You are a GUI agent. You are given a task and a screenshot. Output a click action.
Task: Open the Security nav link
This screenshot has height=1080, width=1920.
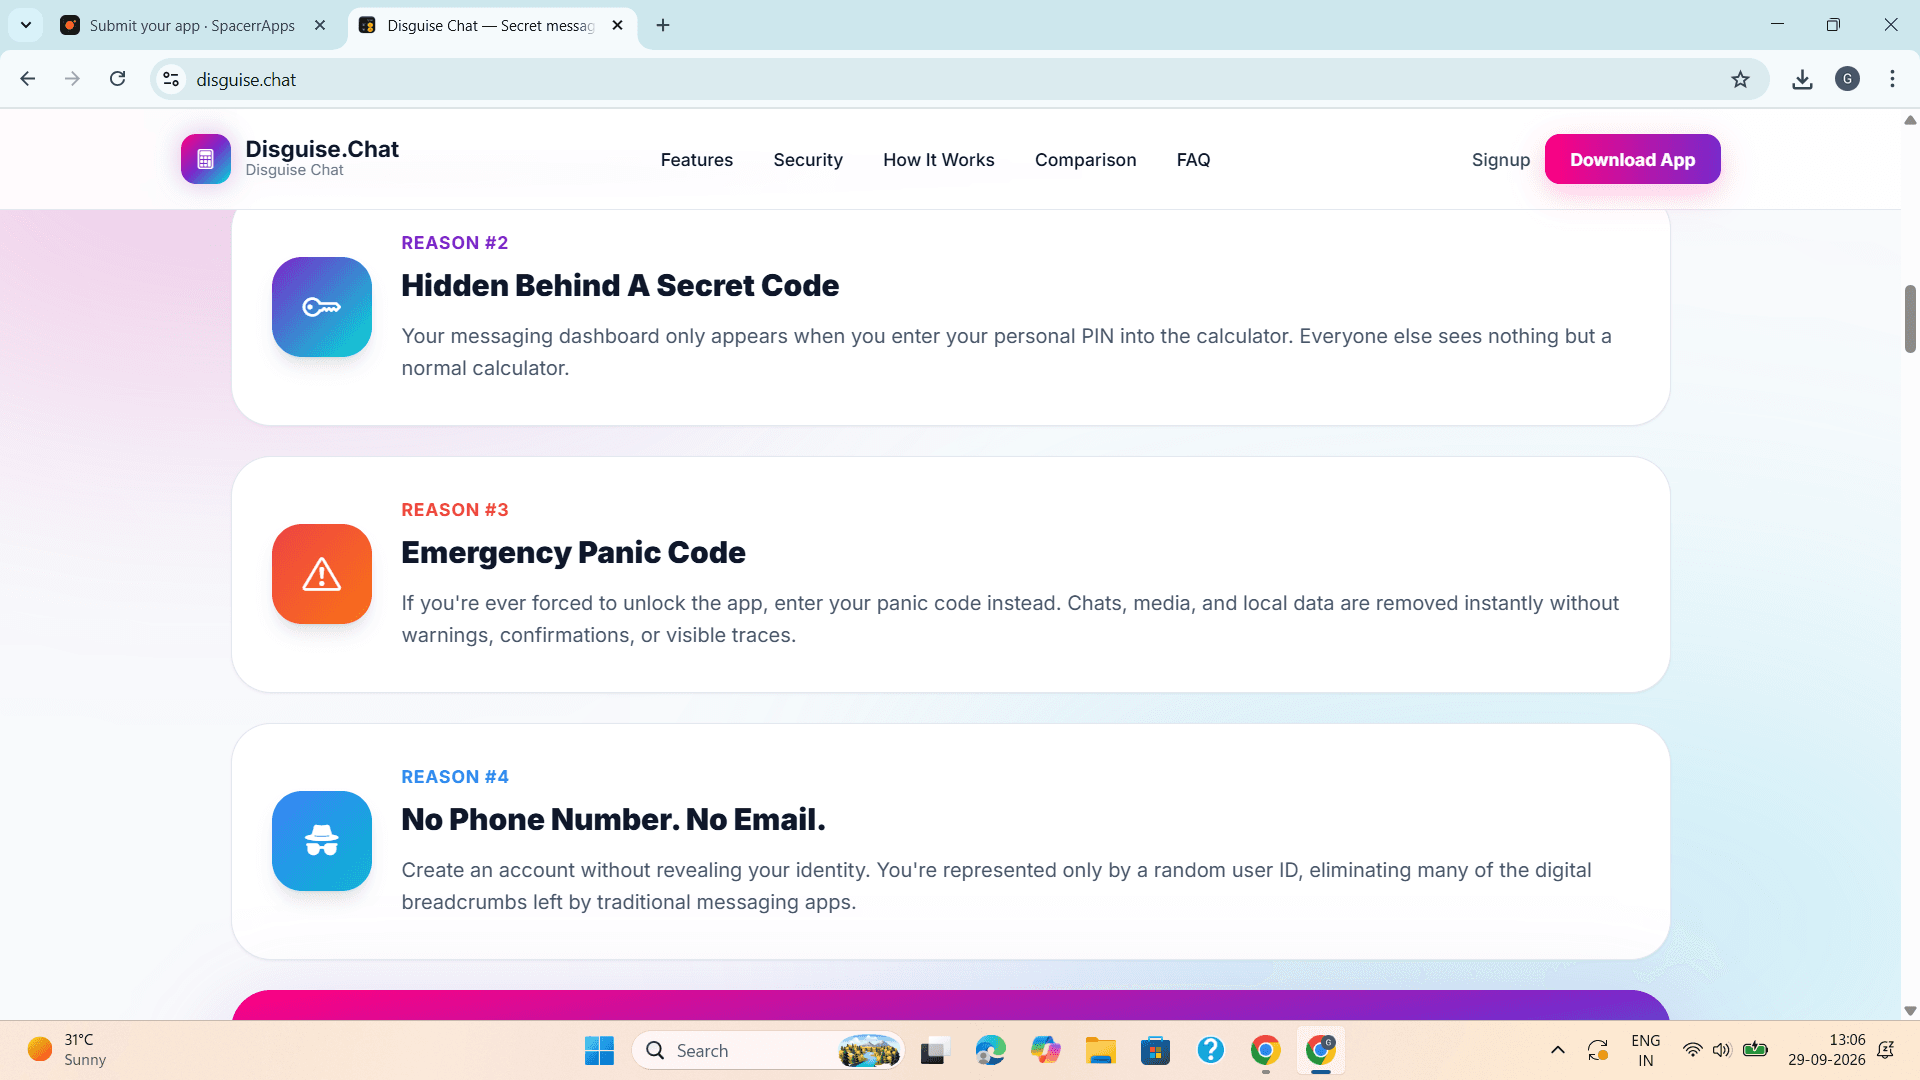pyautogui.click(x=808, y=160)
